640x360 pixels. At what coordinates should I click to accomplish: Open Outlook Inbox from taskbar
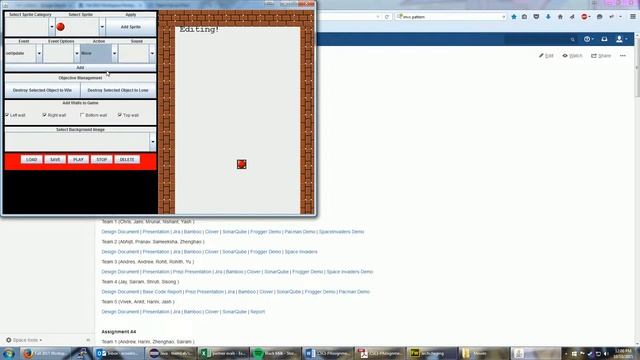pos(118,353)
